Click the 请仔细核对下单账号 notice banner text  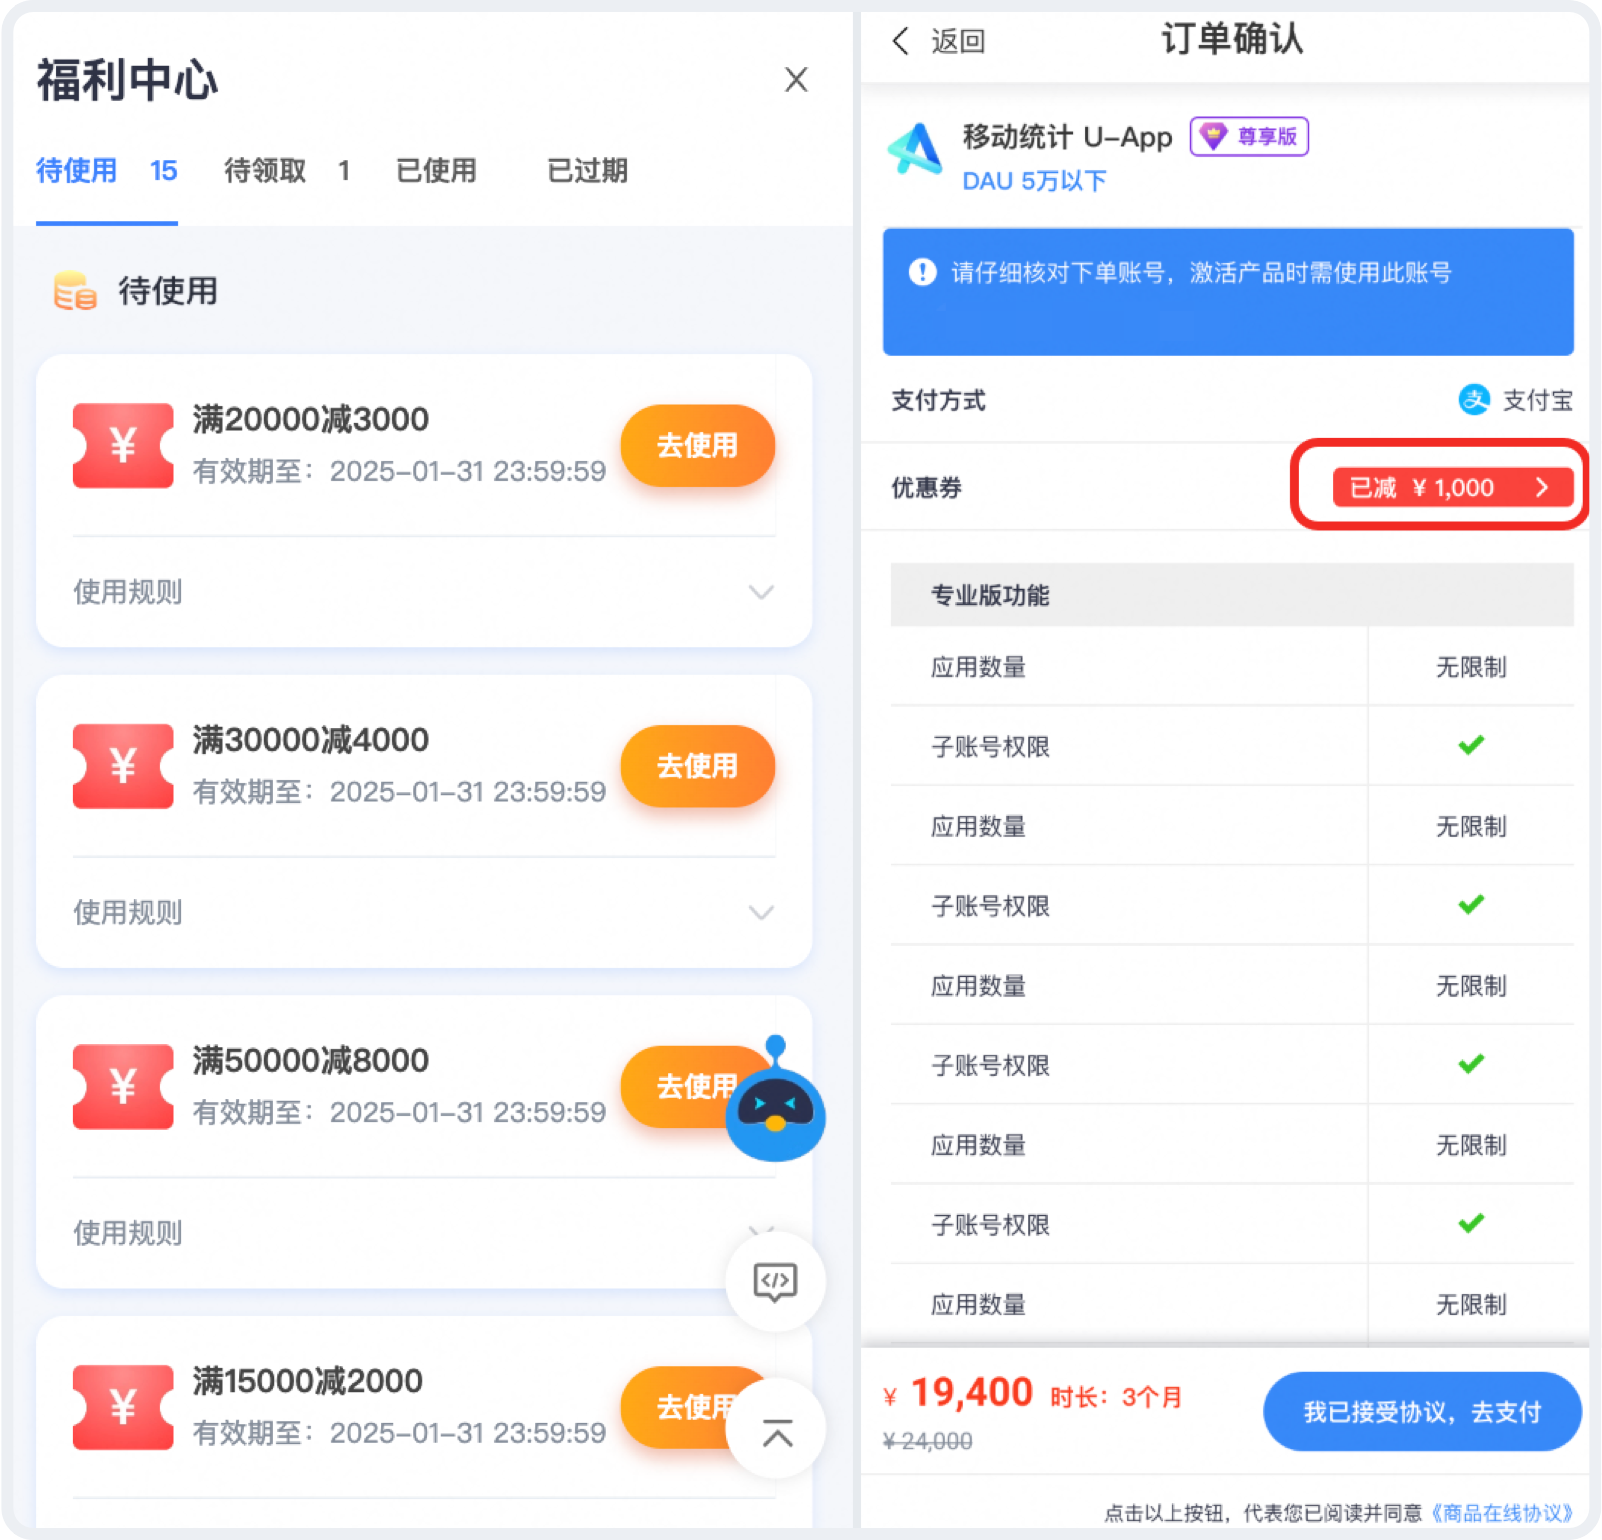coord(1201,272)
